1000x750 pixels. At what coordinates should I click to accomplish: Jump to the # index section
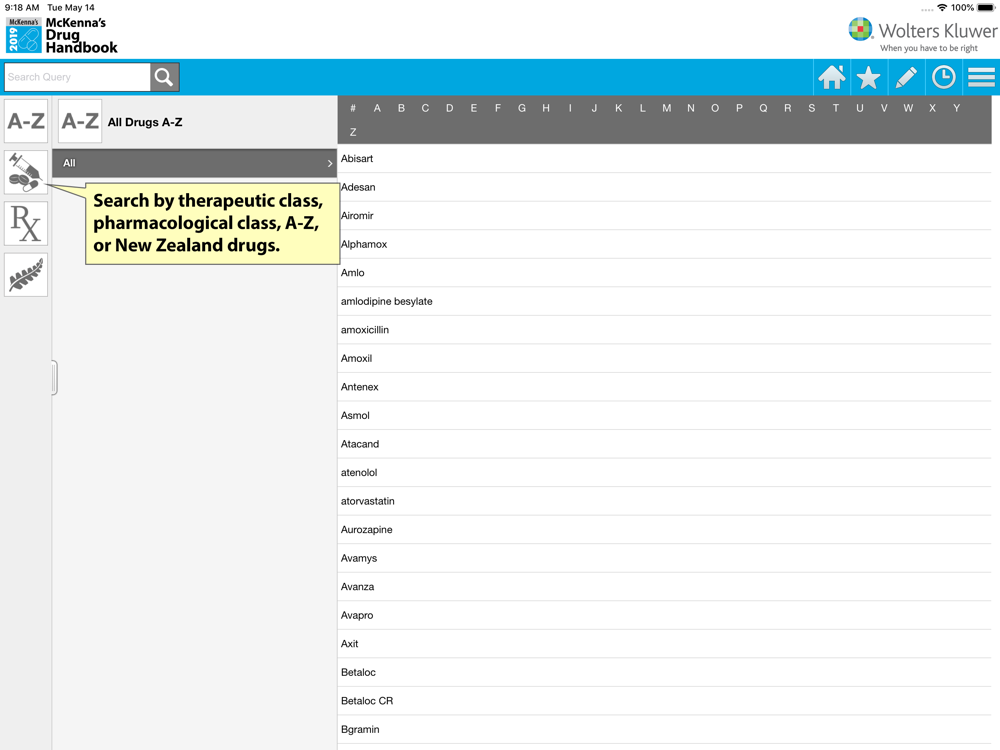point(353,108)
